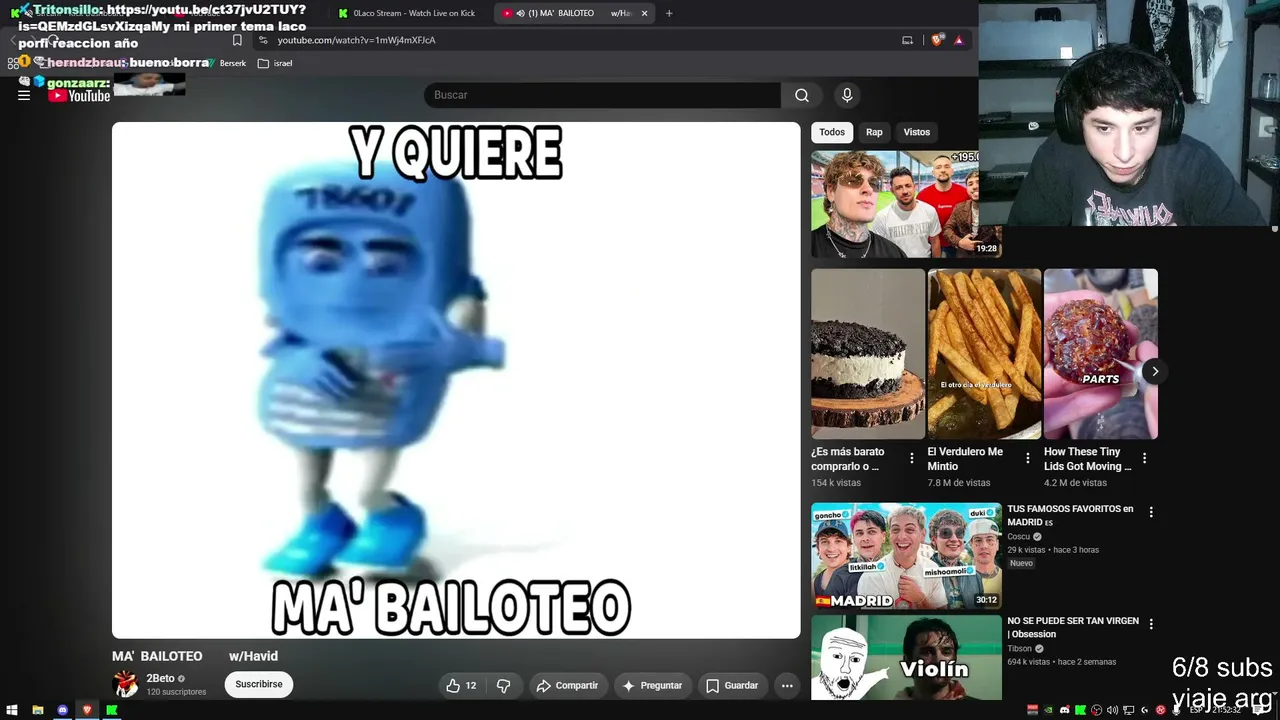Open options for 'El Verdulero Me Mintio' short
The image size is (1280, 720).
1027,458
